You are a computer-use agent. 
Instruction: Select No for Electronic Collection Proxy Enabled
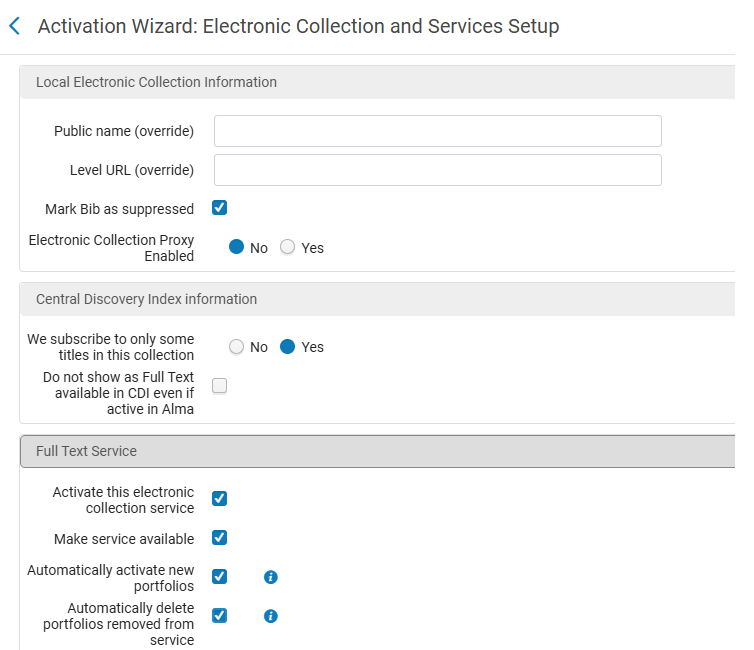click(x=237, y=247)
